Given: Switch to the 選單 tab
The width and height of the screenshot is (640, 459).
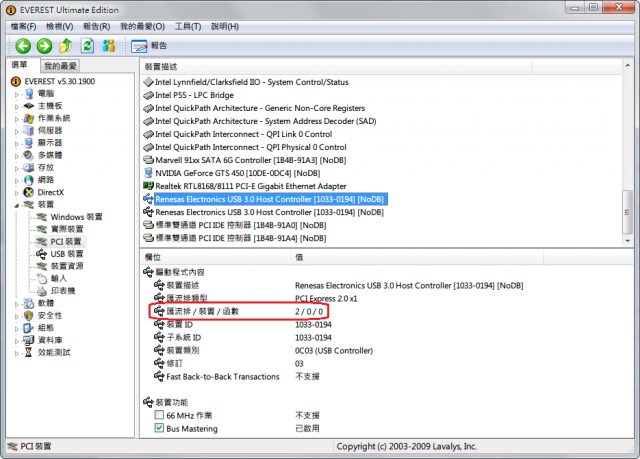Looking at the screenshot, I should 20,65.
